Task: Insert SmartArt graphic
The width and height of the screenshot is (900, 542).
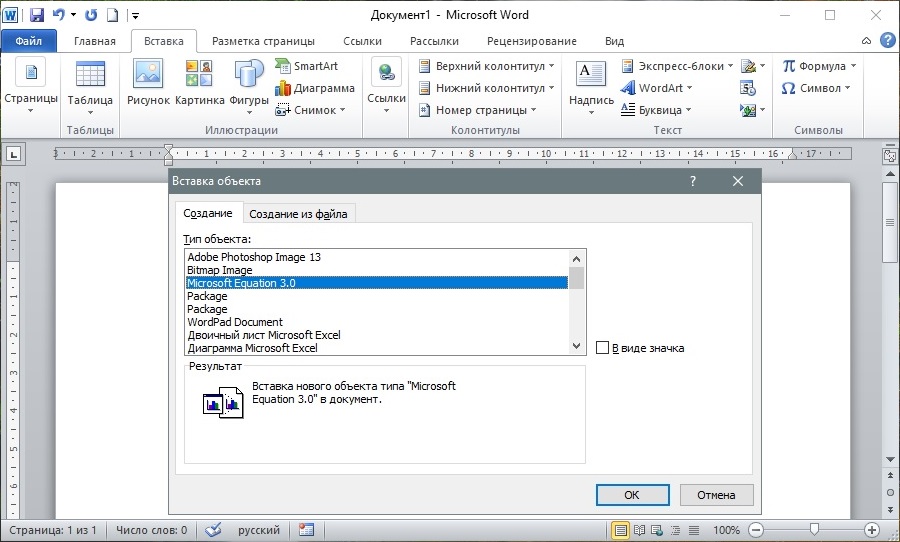Action: [306, 66]
